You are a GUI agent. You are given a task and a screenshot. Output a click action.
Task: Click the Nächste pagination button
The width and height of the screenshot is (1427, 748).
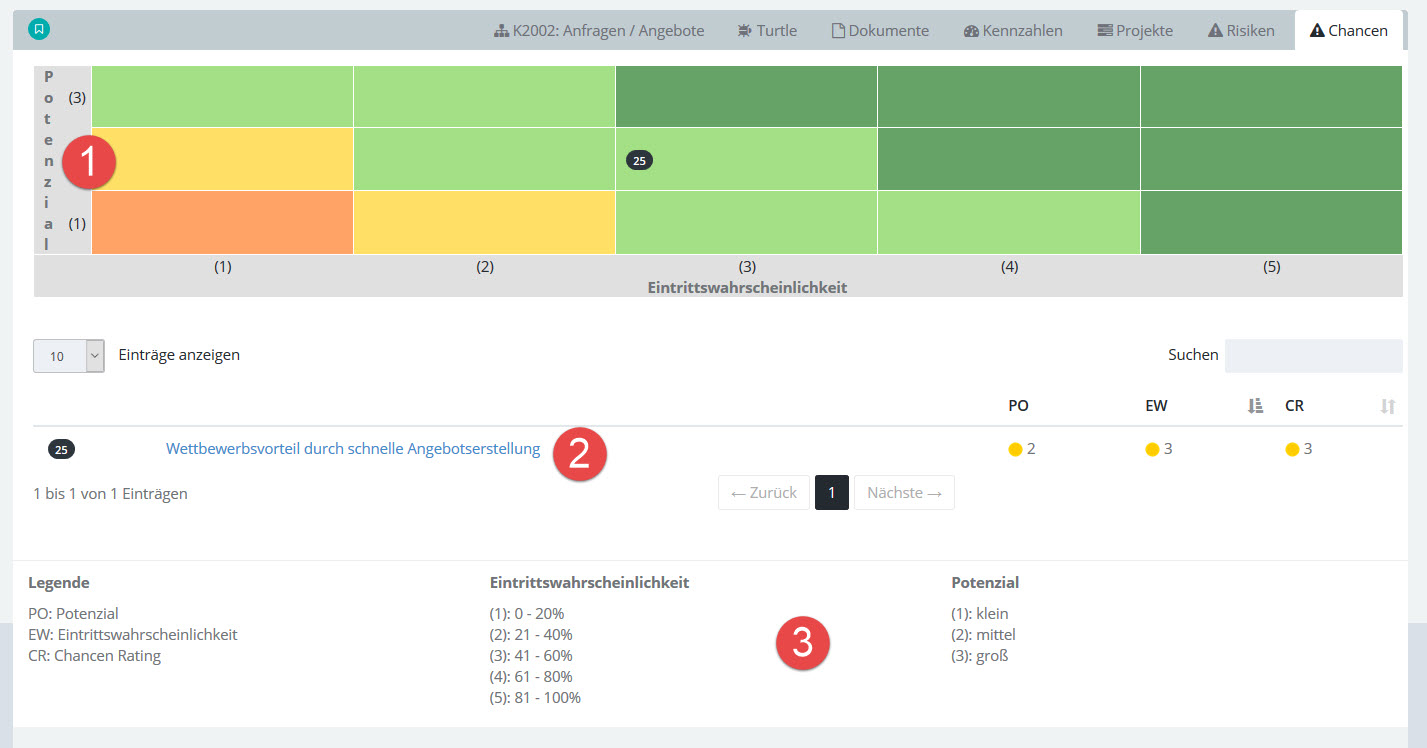click(x=903, y=493)
